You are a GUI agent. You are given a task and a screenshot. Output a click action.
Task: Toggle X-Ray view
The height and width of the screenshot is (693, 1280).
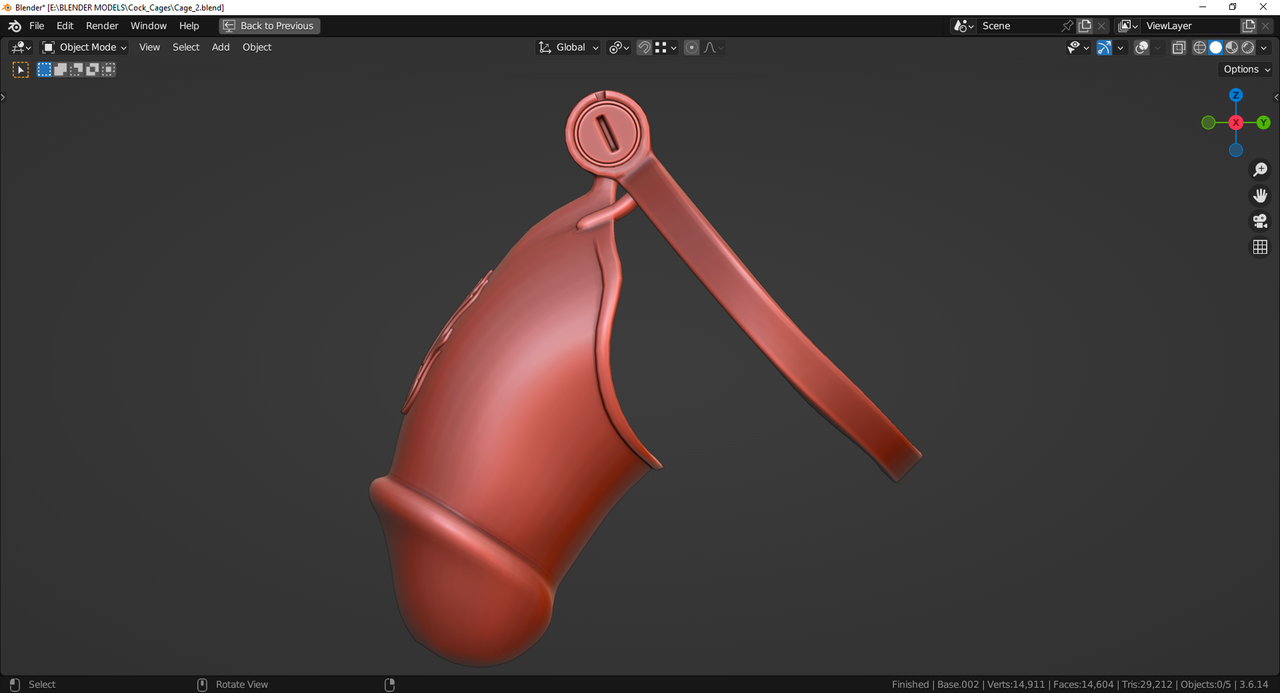click(x=1179, y=47)
